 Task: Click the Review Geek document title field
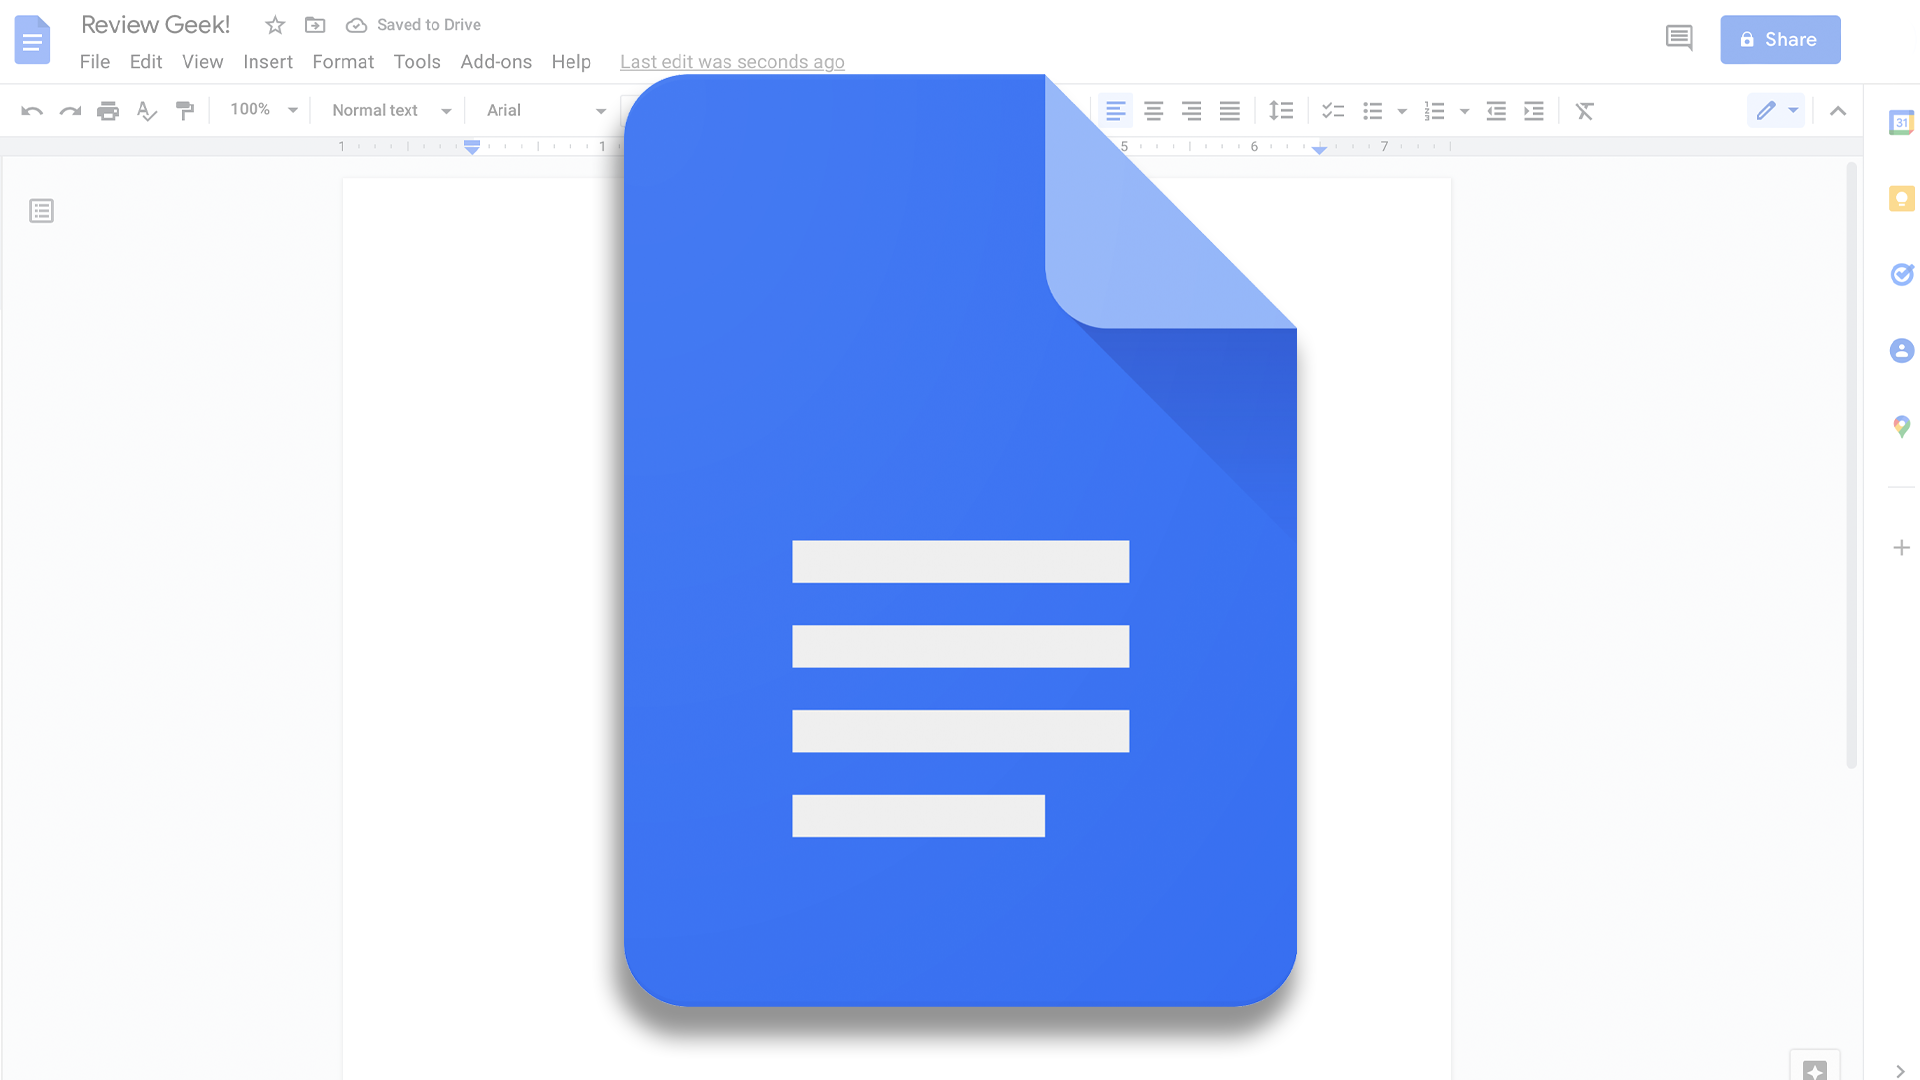156,24
